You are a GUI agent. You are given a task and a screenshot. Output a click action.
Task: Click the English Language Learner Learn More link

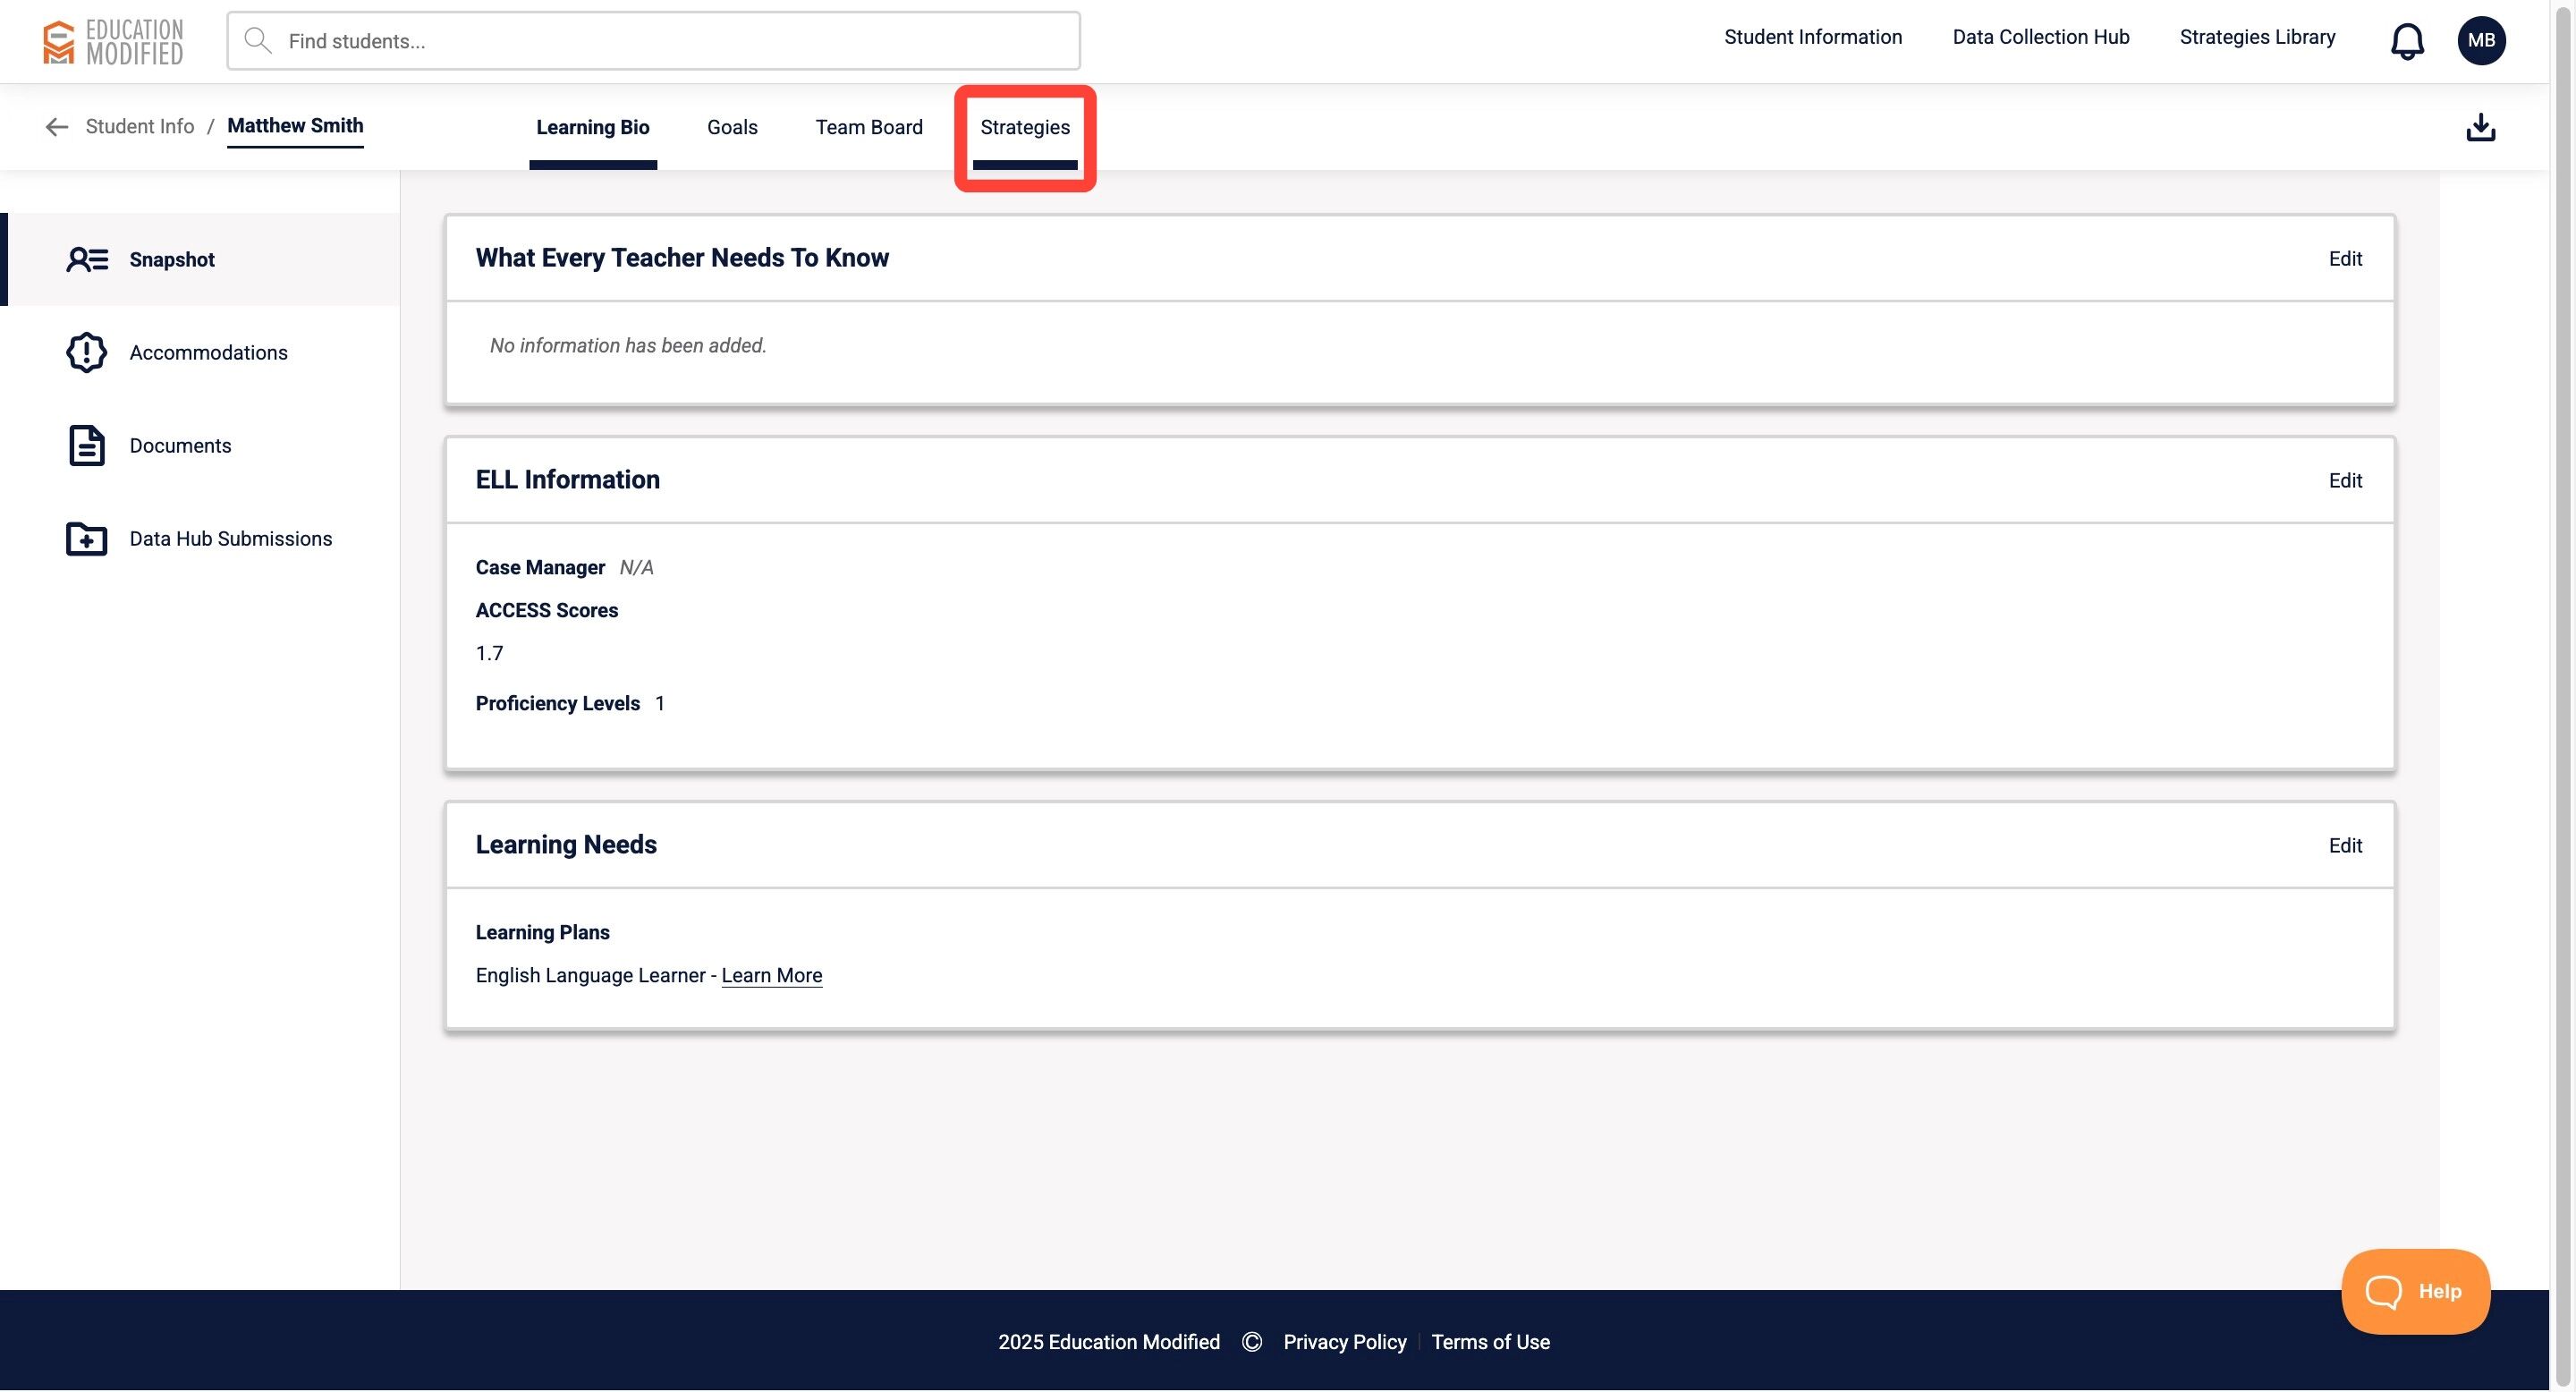pyautogui.click(x=771, y=976)
